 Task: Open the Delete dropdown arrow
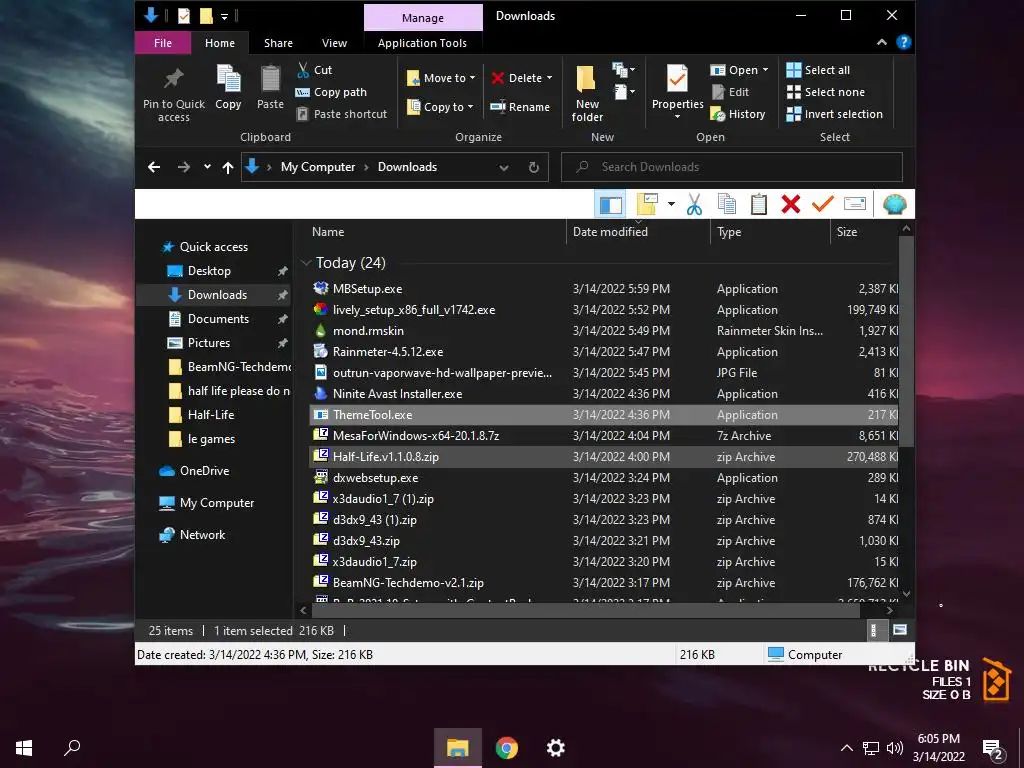(549, 78)
